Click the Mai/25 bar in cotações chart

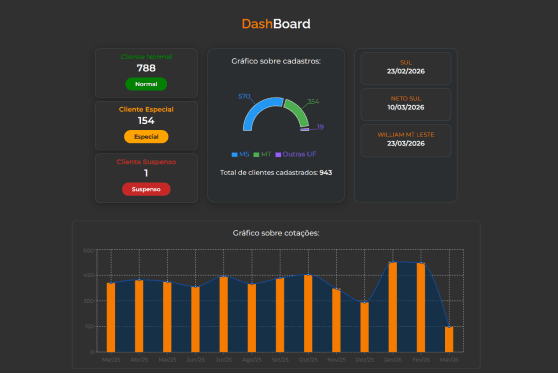(167, 317)
